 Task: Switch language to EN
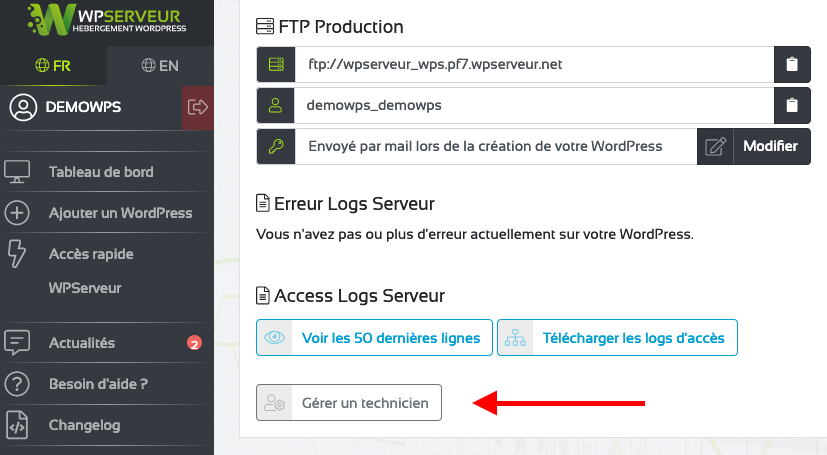coord(160,66)
